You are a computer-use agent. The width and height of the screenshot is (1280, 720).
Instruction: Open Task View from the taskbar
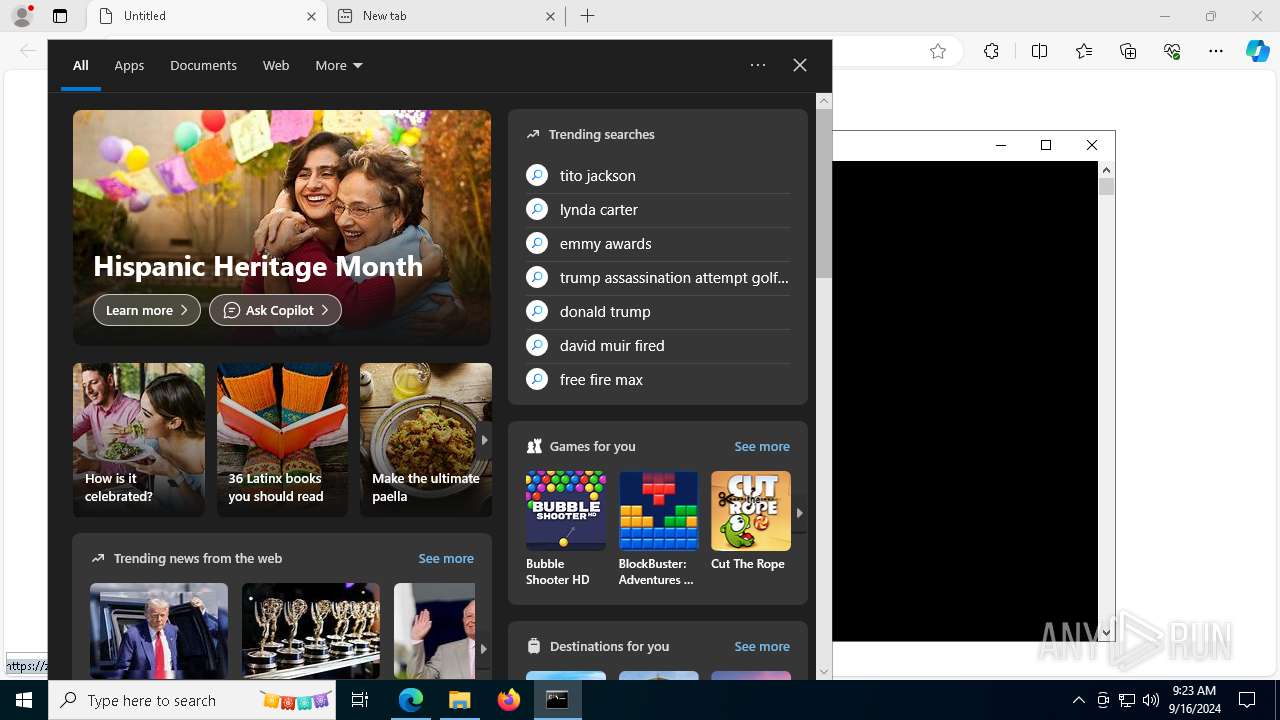(x=360, y=700)
